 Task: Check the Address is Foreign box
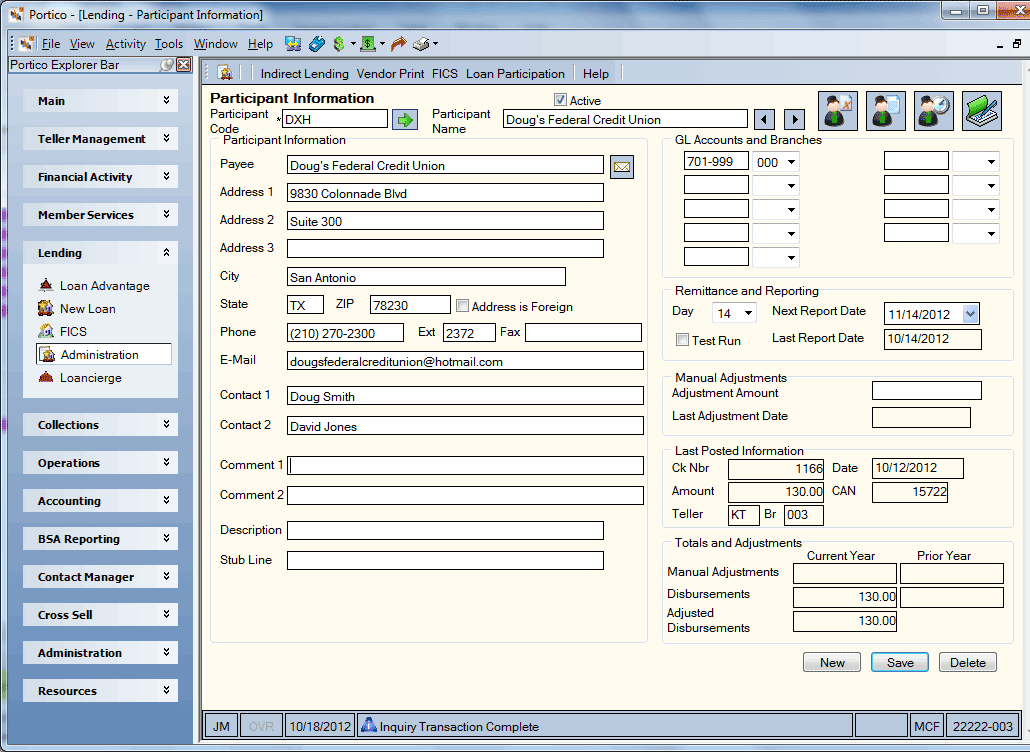(x=462, y=306)
